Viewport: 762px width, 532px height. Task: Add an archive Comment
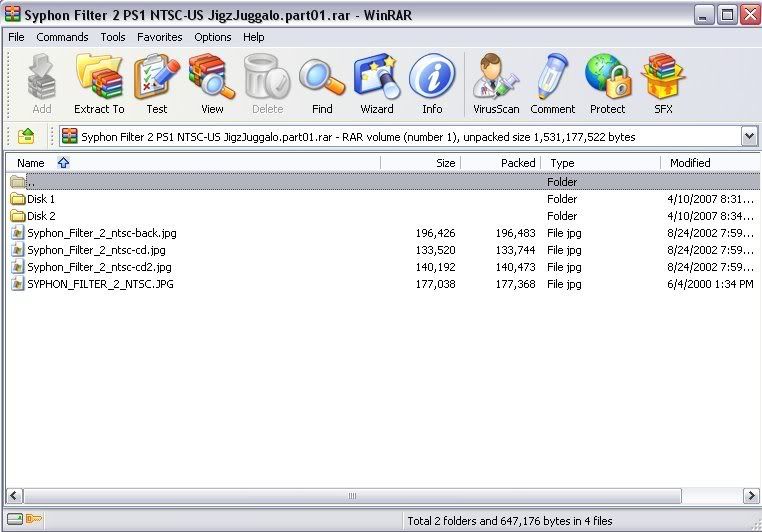point(553,78)
